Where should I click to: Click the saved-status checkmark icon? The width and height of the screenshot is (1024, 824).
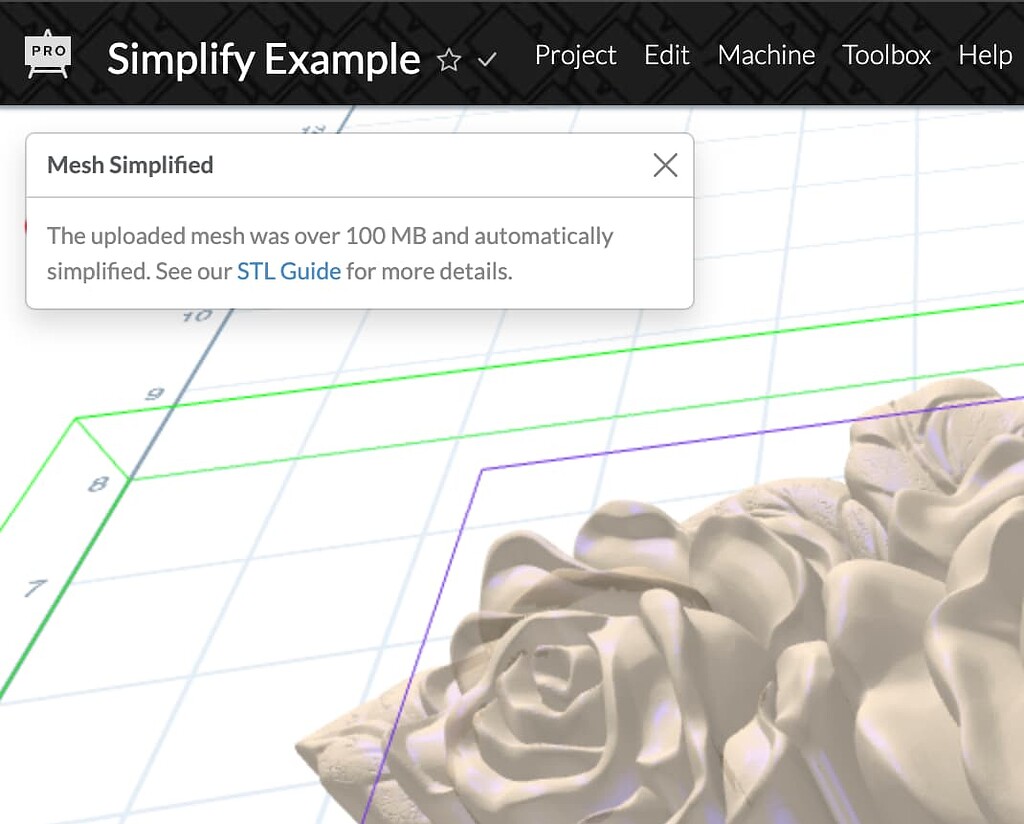[487, 59]
